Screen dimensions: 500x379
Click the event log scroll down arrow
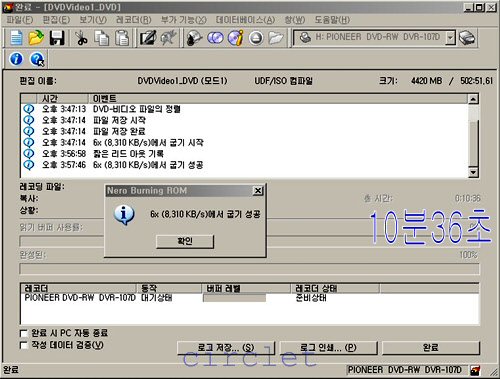tap(473, 172)
